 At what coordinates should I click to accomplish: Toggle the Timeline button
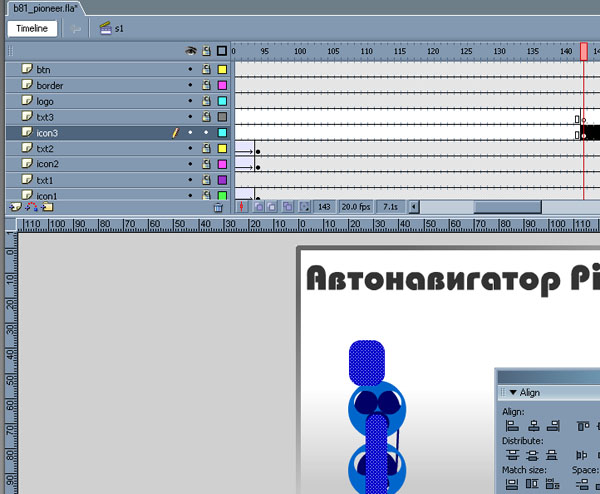coord(32,28)
